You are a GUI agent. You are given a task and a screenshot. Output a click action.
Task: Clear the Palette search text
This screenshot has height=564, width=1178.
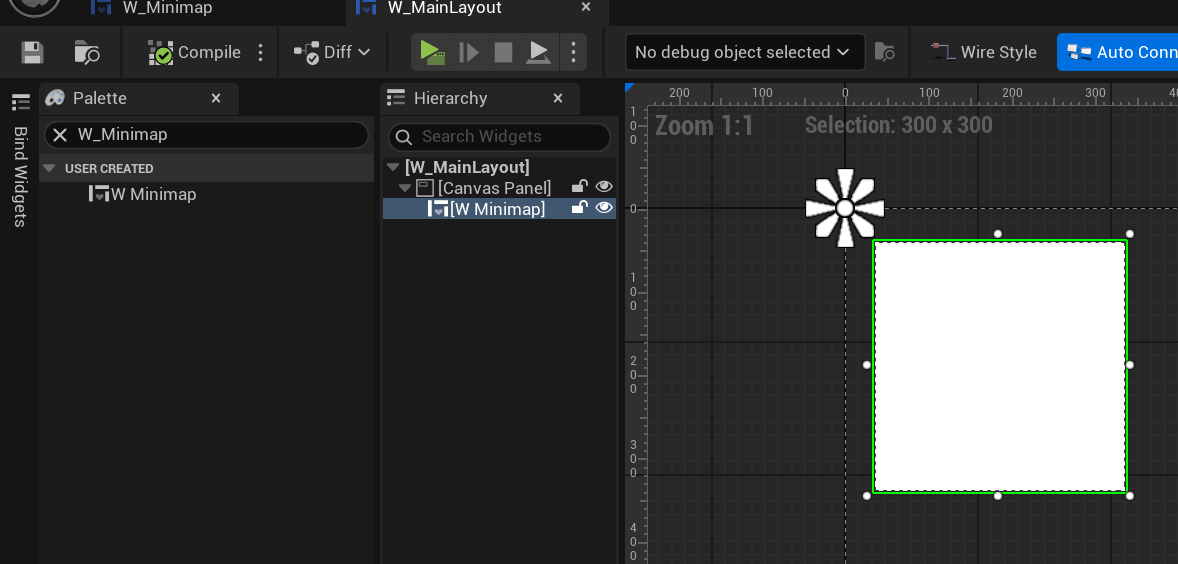[60, 135]
